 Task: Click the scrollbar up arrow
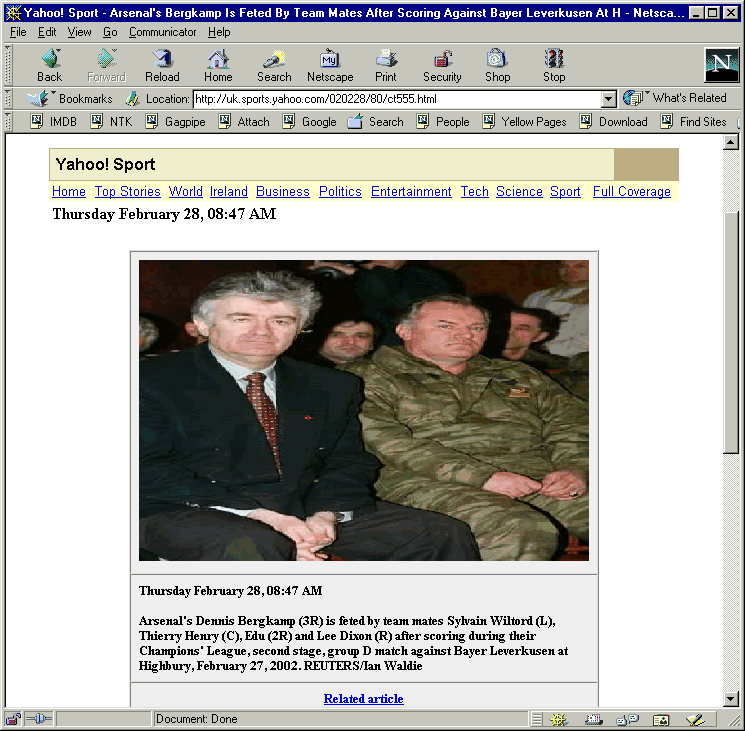(x=731, y=142)
